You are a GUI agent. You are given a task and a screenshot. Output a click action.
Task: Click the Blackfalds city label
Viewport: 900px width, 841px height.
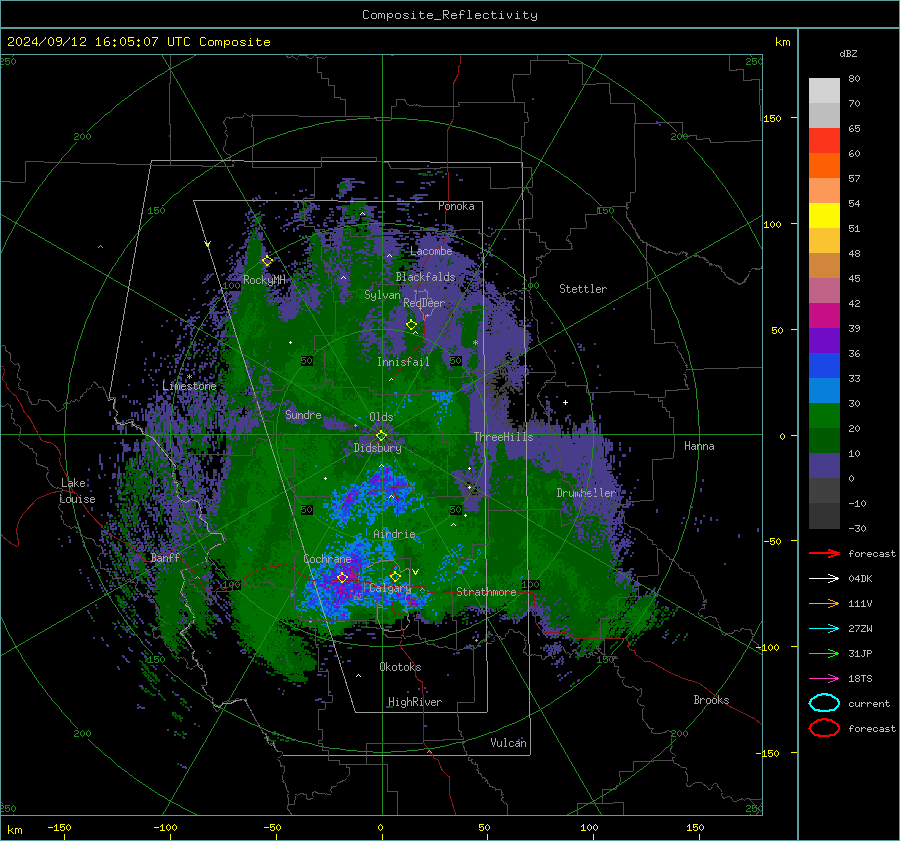(x=425, y=277)
